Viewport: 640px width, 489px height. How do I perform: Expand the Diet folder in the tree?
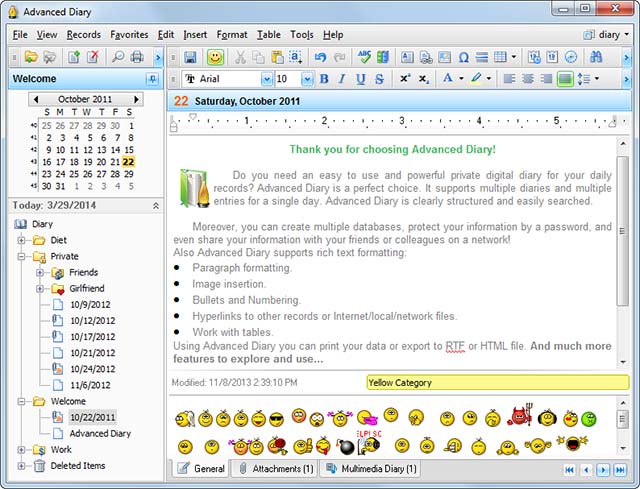[21, 240]
